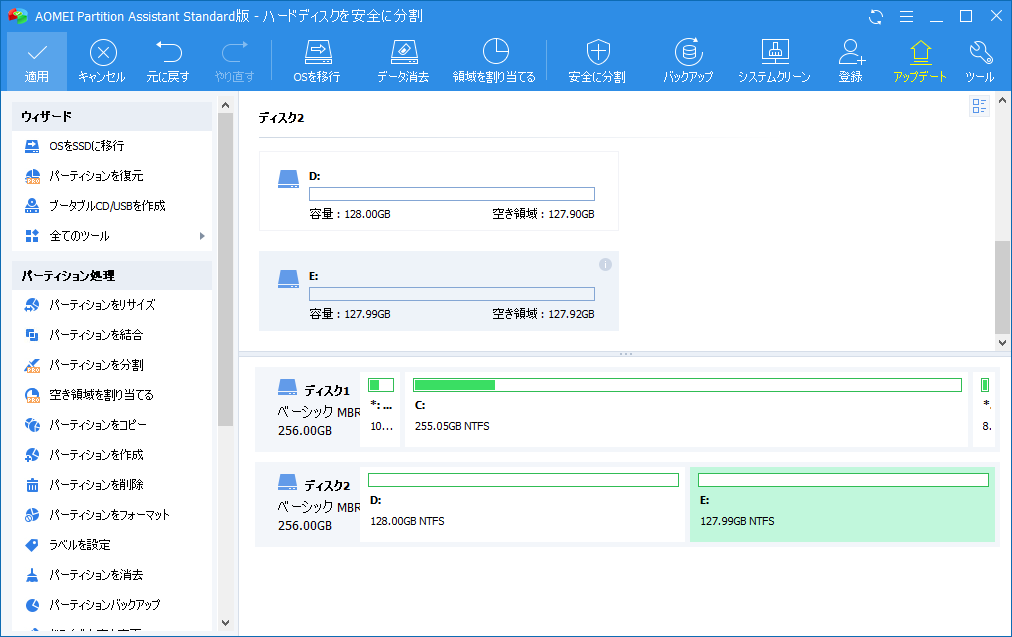Select the E: partition card
The image size is (1012, 637).
point(439,291)
